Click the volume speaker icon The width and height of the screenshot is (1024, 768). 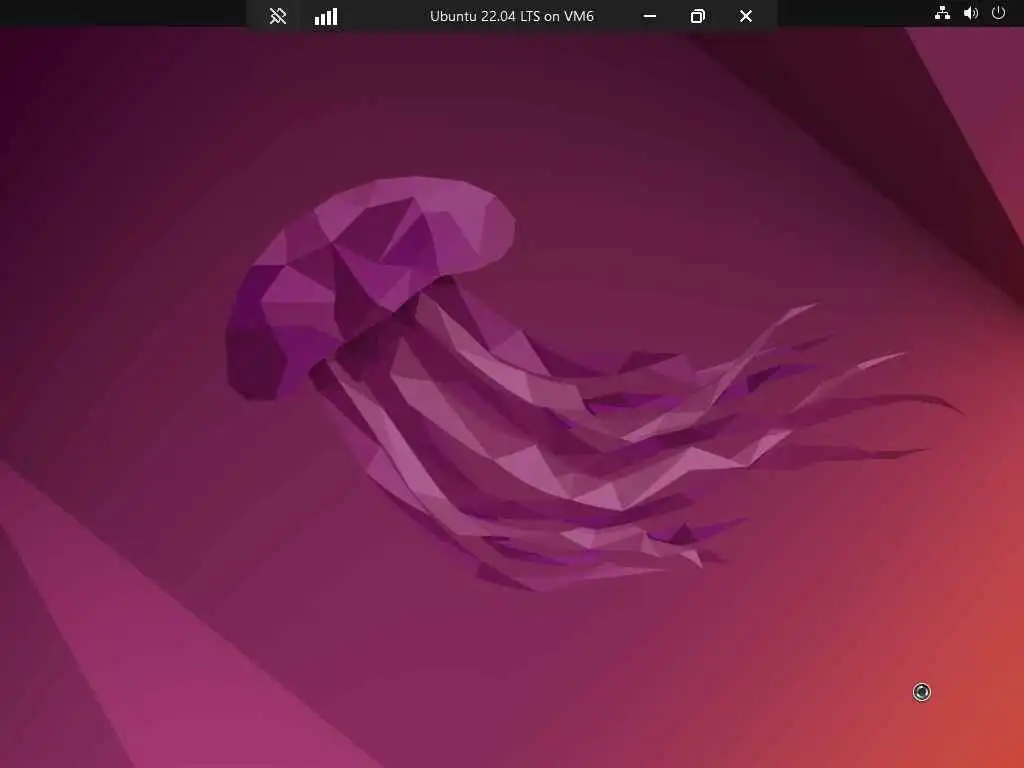971,13
